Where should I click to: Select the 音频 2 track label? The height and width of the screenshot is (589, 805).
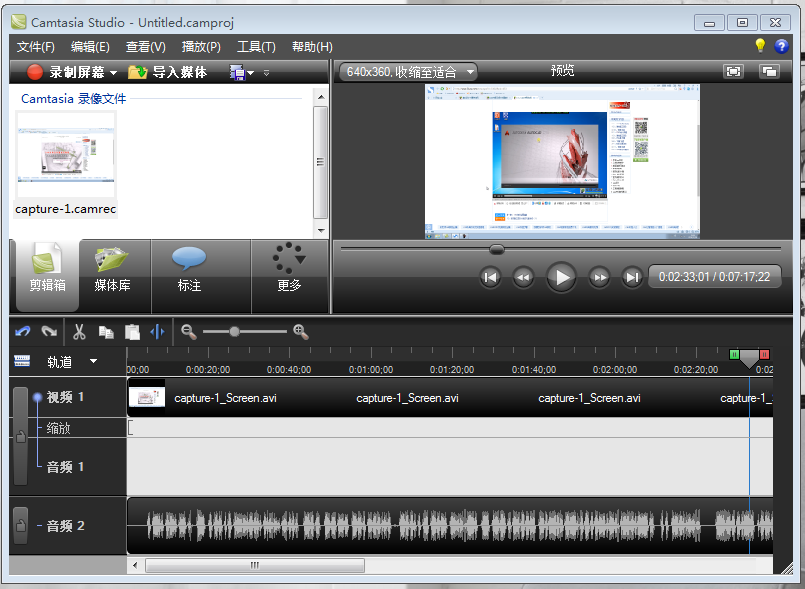(65, 526)
